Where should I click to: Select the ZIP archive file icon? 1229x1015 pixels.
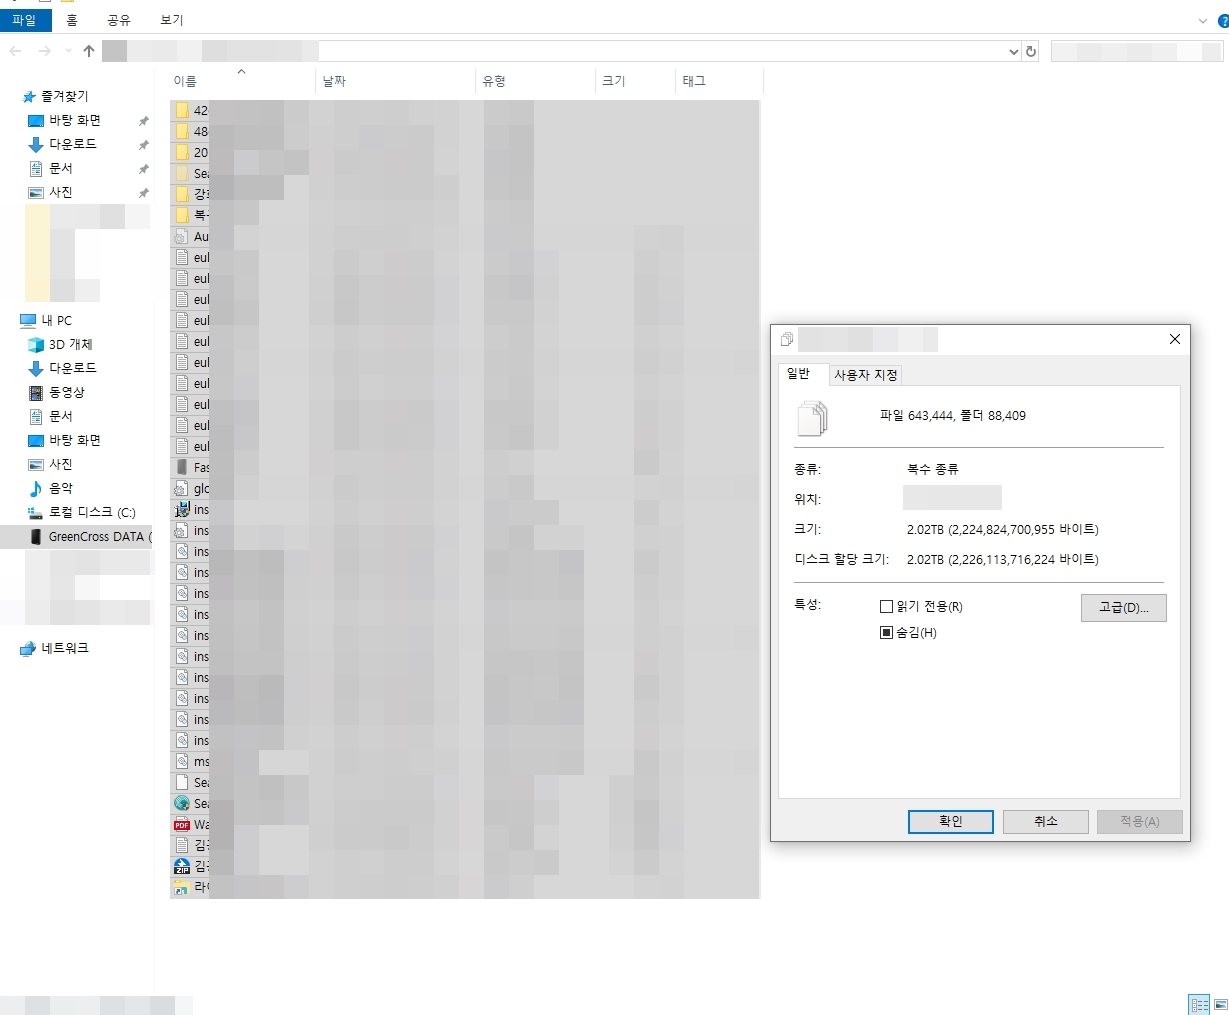point(182,867)
